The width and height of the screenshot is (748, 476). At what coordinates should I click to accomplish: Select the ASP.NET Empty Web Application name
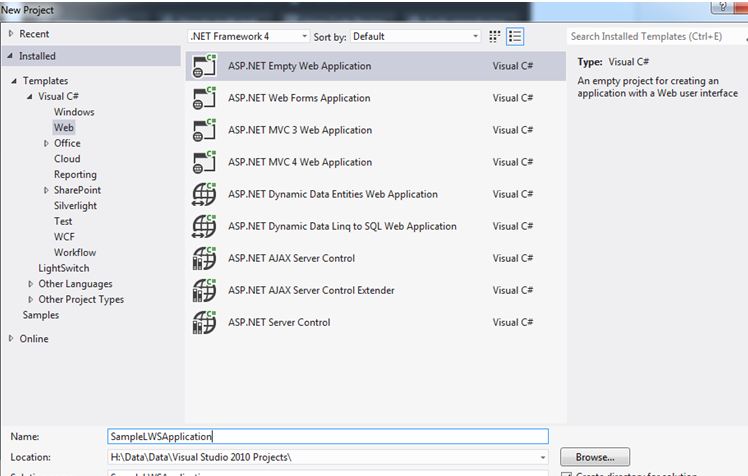299,66
